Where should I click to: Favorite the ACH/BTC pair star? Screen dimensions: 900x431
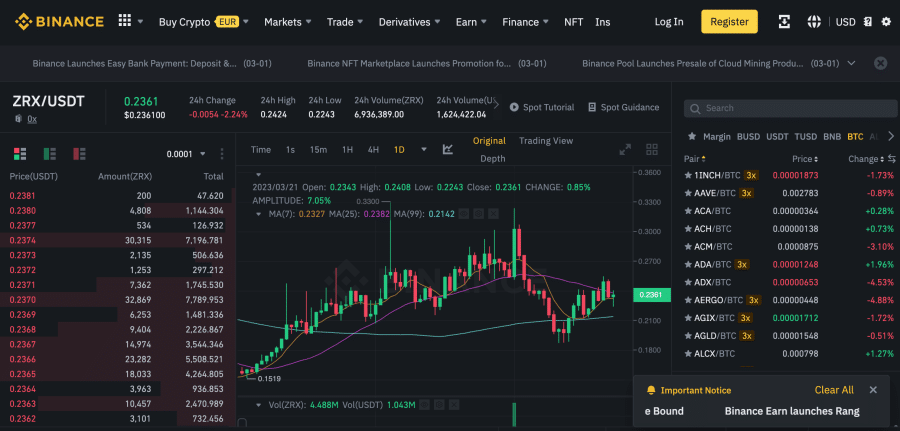[x=688, y=228]
